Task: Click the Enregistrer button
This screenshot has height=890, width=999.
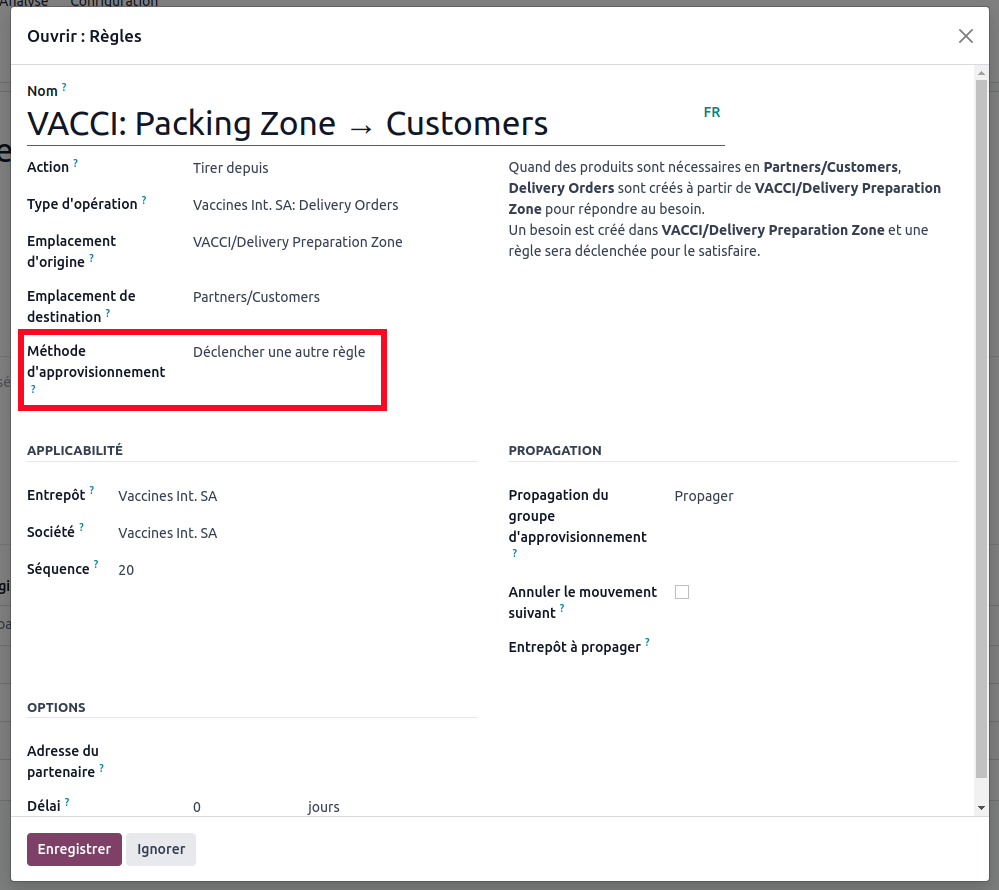Action: 74,849
